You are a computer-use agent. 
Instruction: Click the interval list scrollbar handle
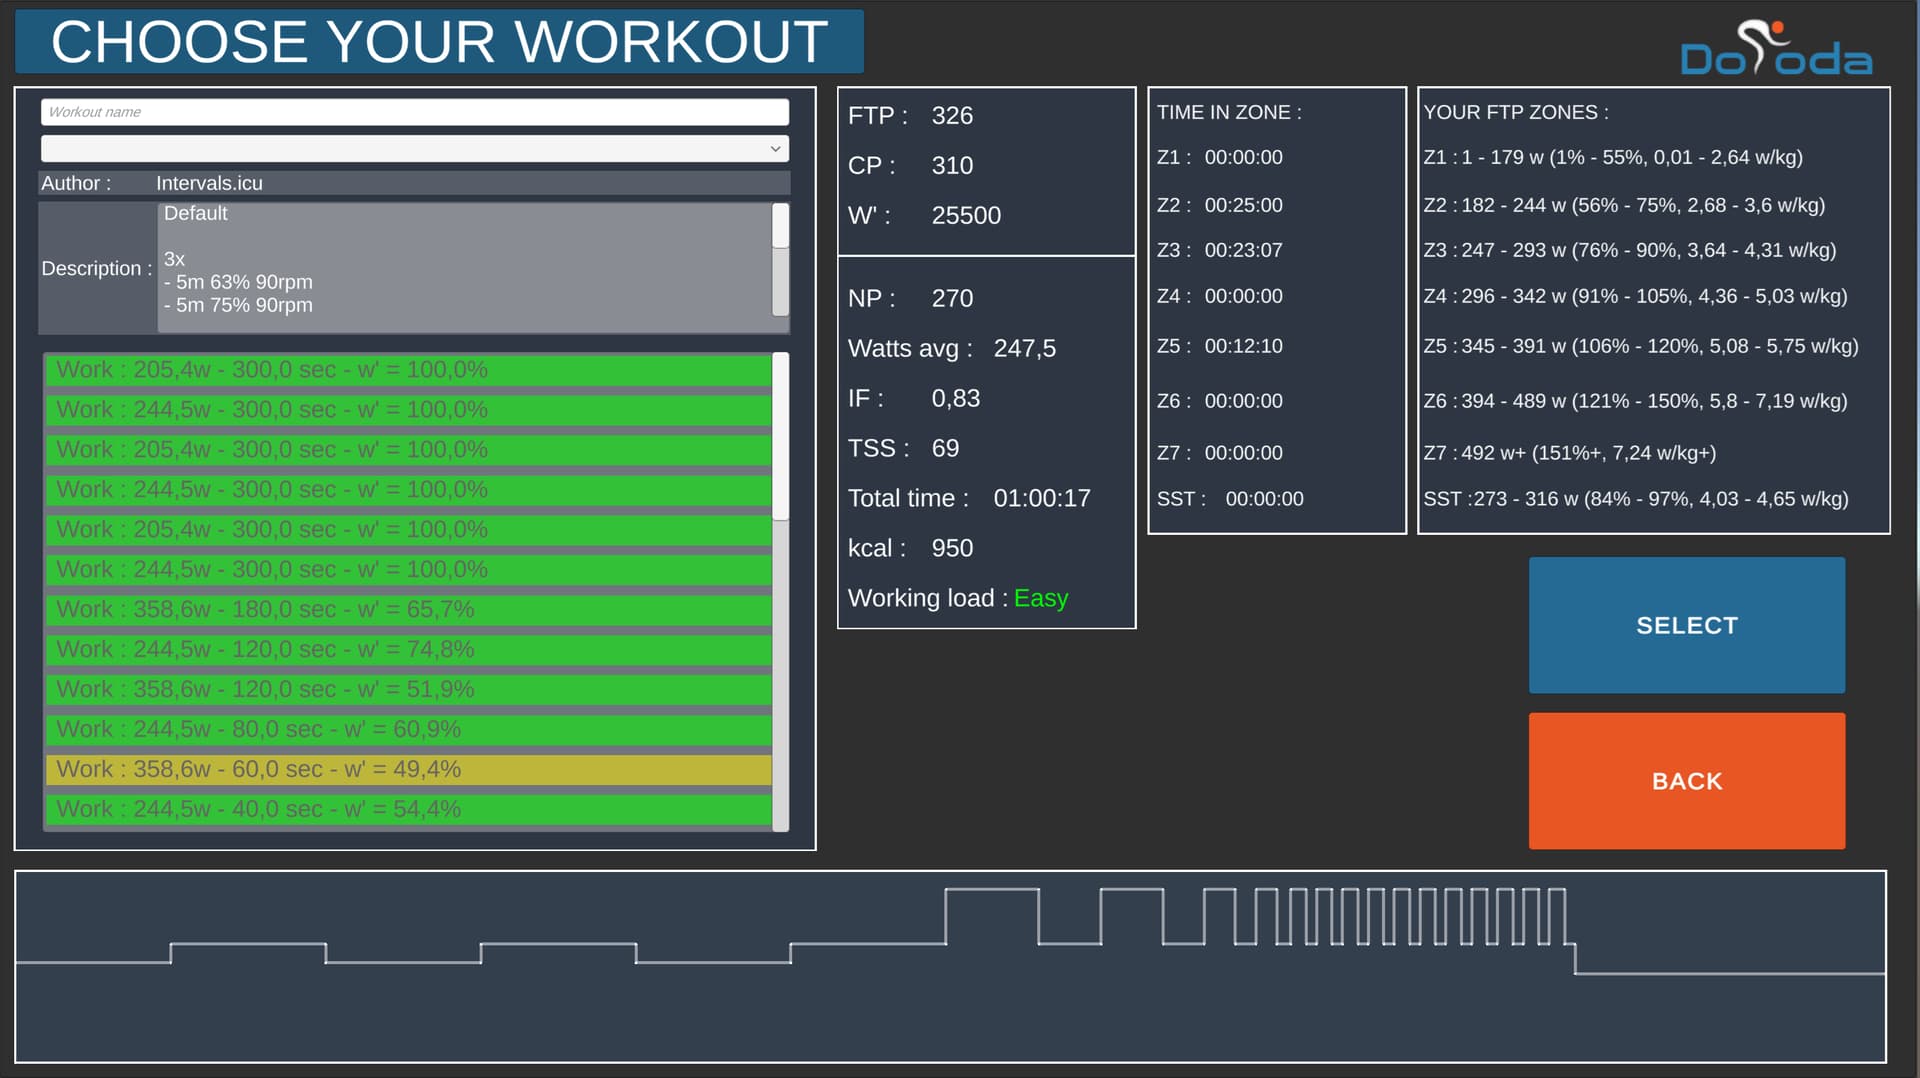(780, 436)
